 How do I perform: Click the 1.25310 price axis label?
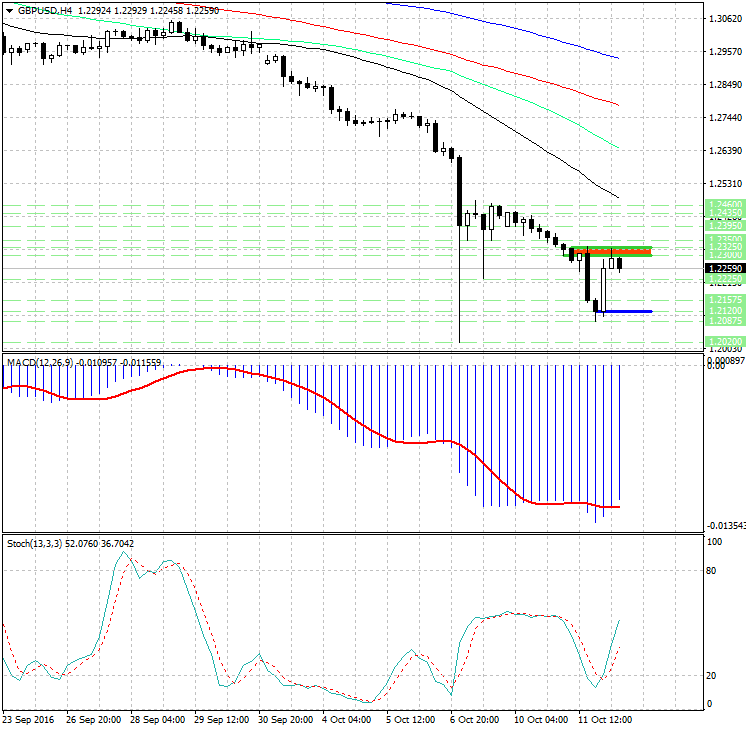(x=726, y=184)
